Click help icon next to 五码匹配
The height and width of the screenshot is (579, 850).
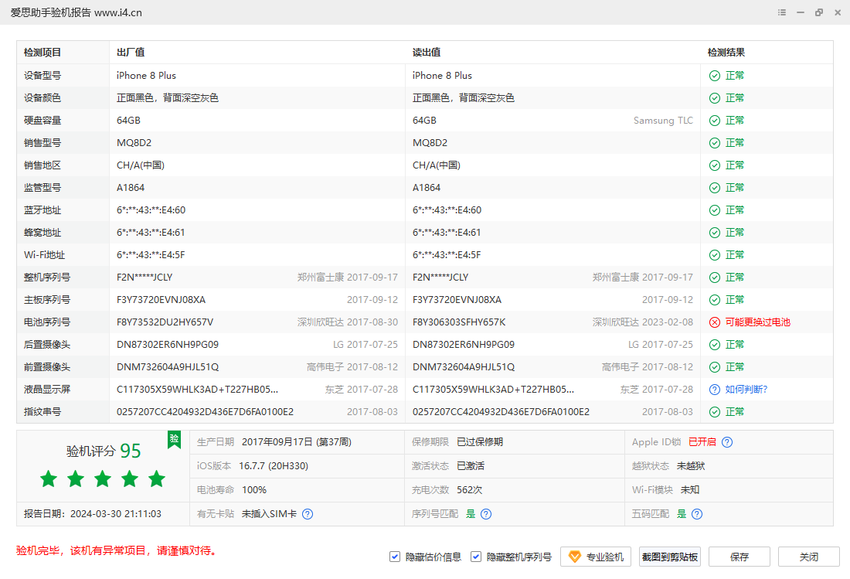[x=697, y=514]
